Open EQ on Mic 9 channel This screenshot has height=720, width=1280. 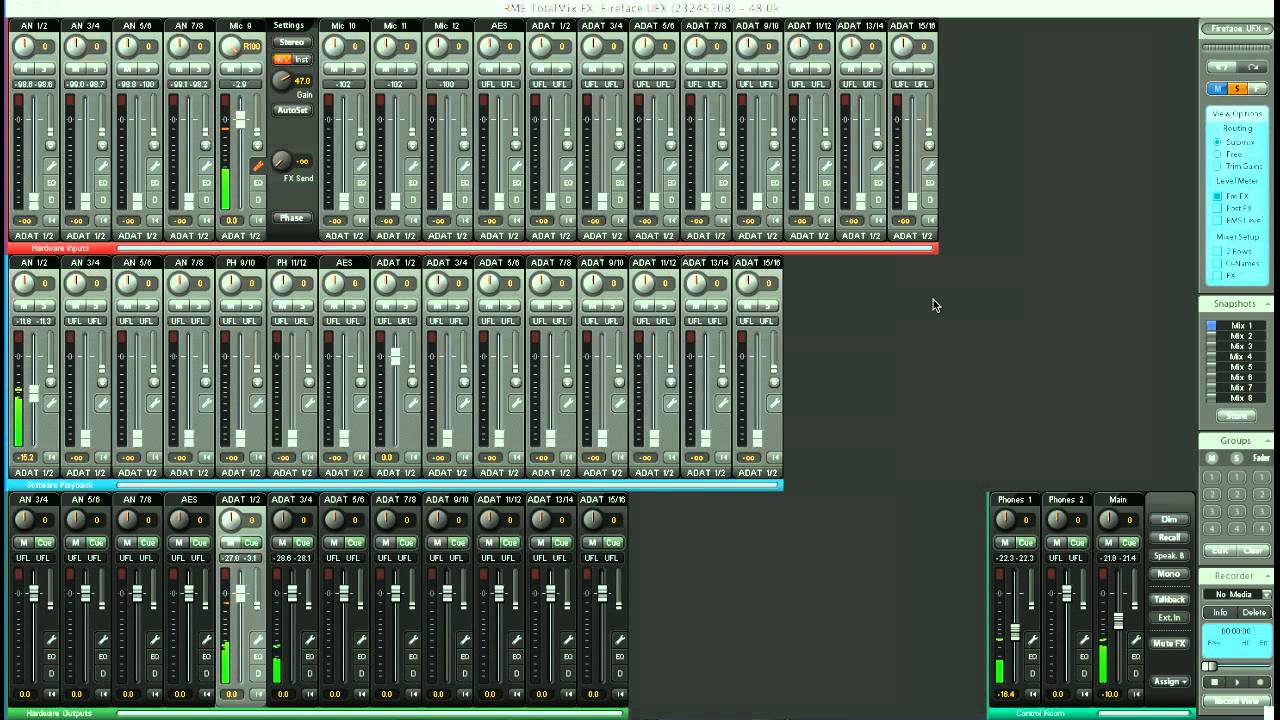[258, 182]
